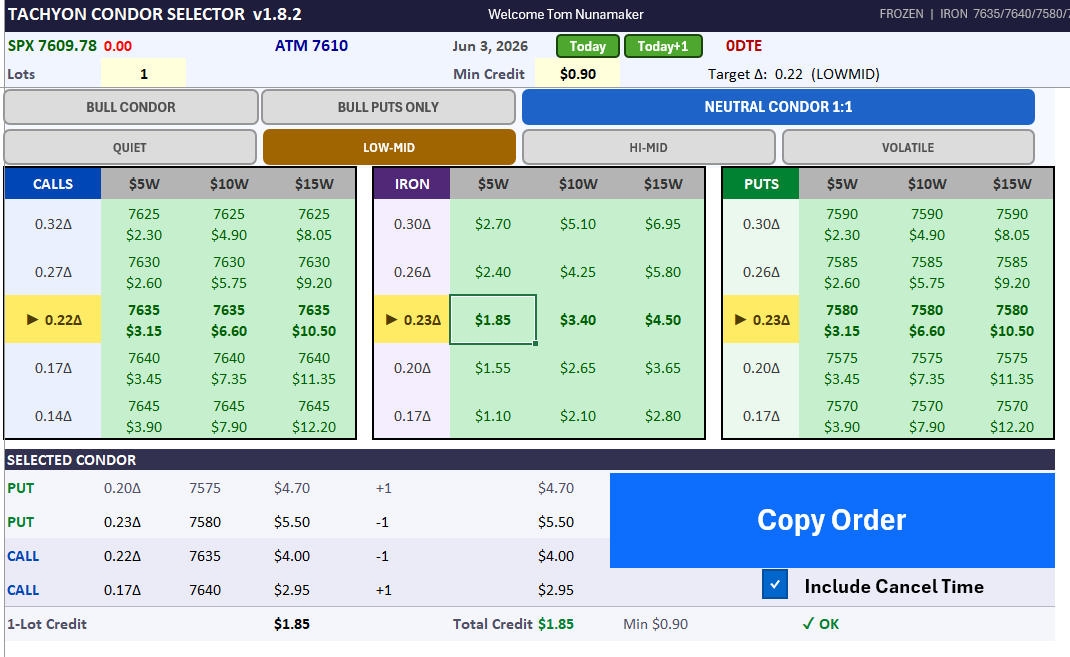Choose the VOLATILE mode button
This screenshot has height=657, width=1070.
pos(908,147)
